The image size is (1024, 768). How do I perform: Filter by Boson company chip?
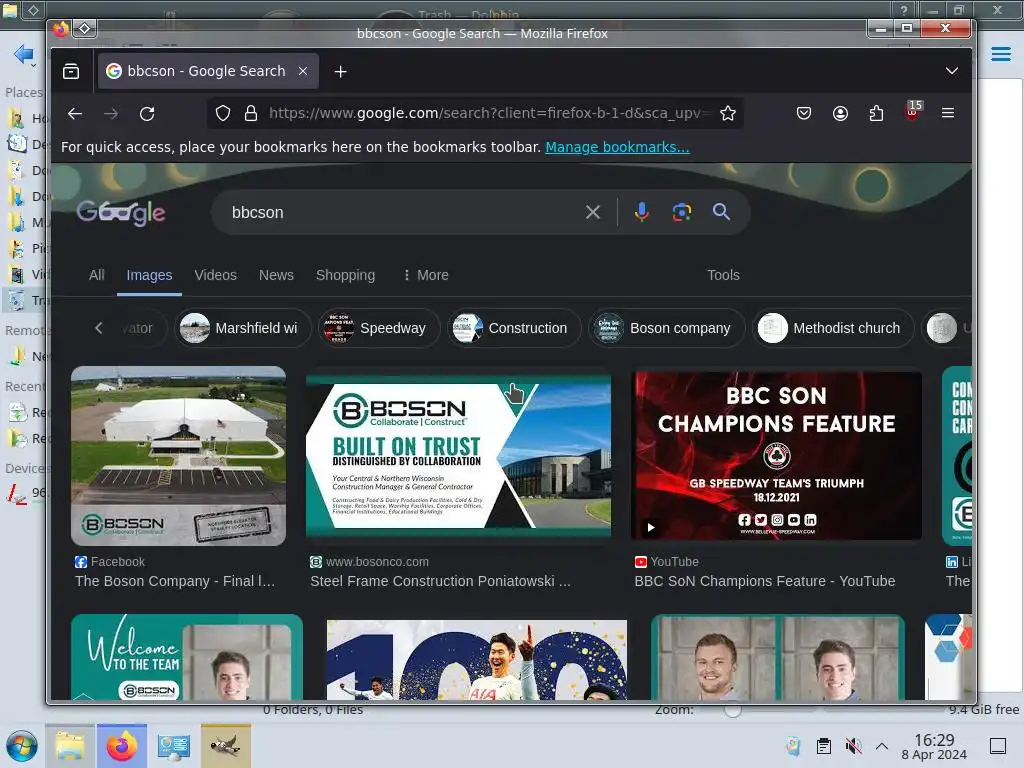pyautogui.click(x=667, y=328)
